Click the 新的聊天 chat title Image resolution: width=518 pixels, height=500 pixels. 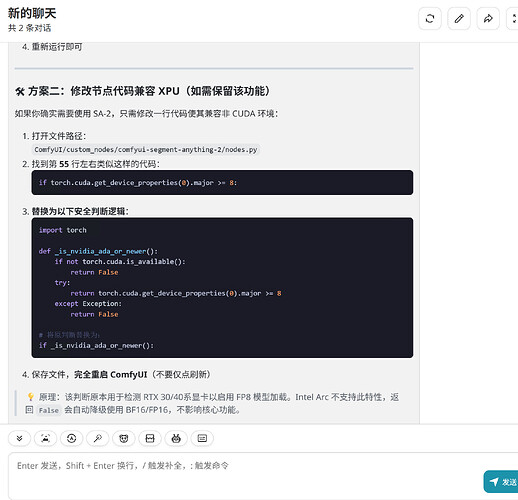(32, 13)
